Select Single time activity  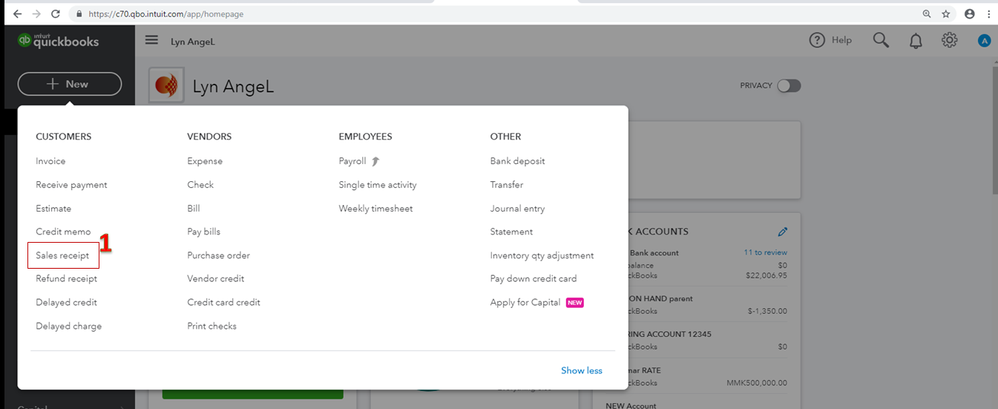[x=377, y=185]
